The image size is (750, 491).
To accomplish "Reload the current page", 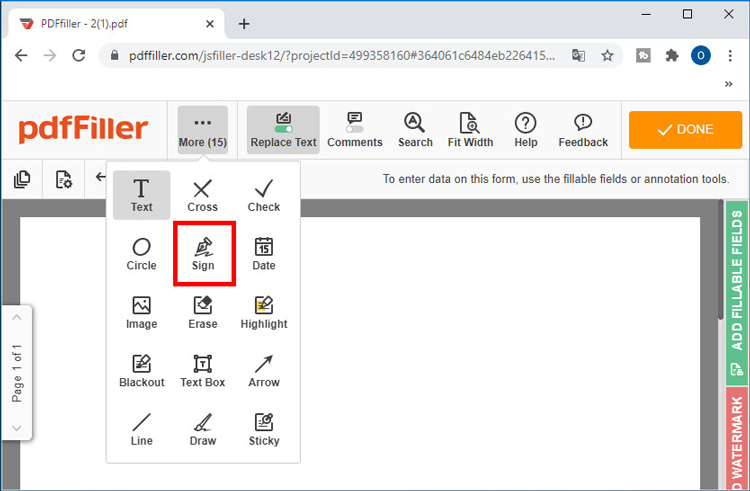I will [78, 56].
